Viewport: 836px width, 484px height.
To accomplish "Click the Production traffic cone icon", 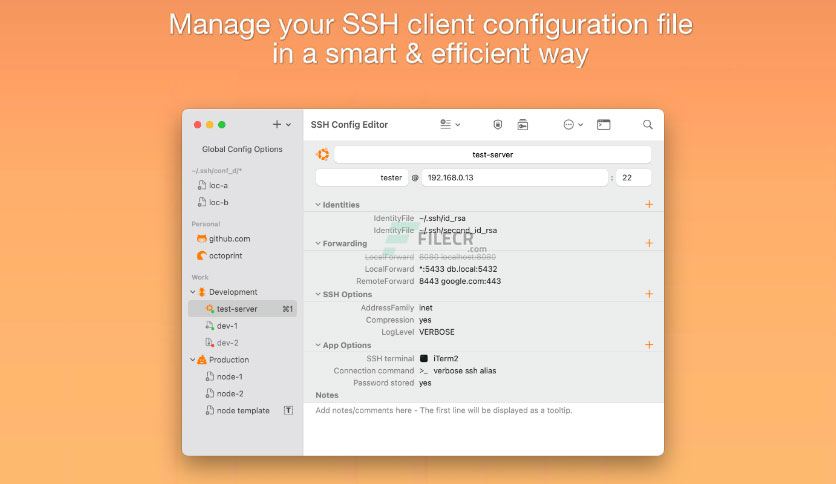I will [x=202, y=360].
